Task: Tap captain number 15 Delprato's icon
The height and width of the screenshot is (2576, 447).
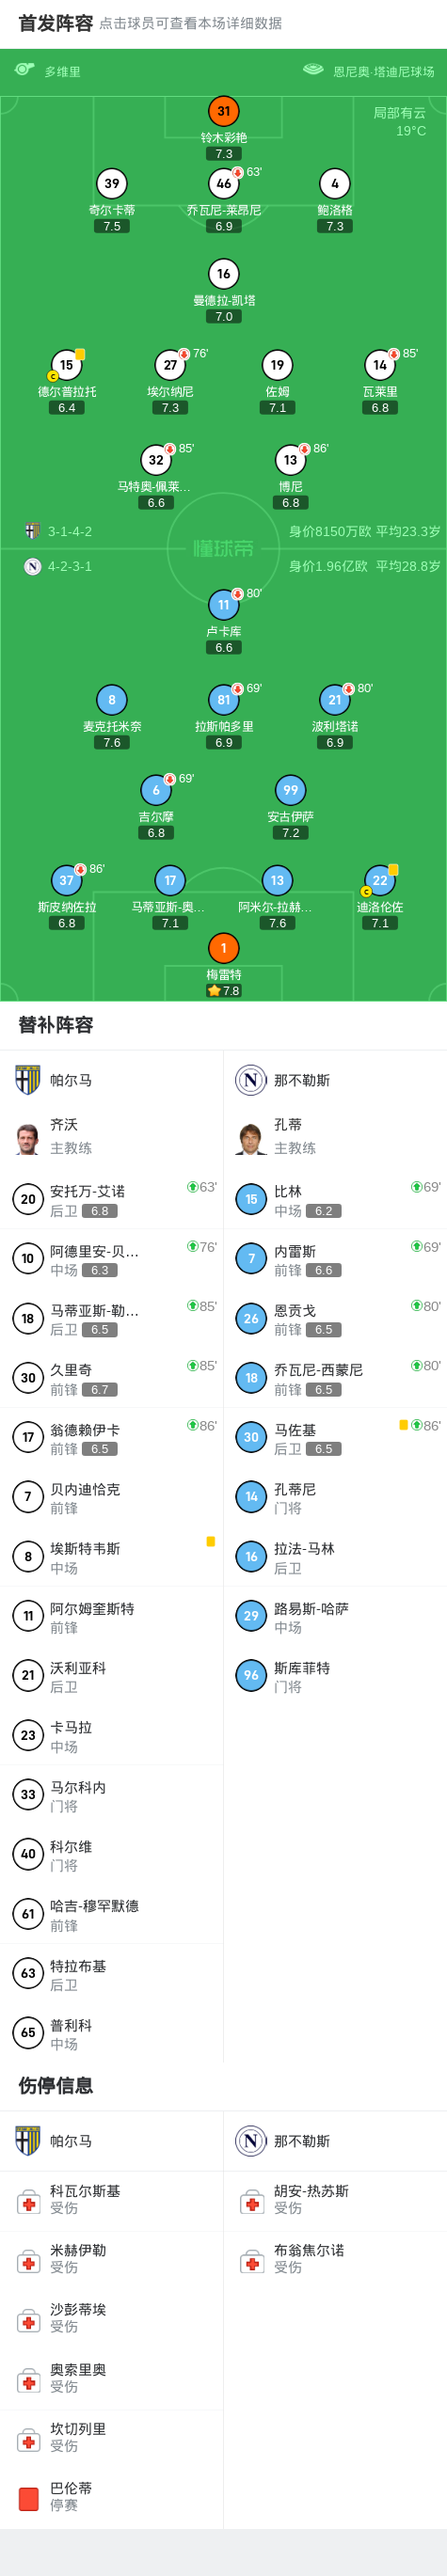Action: 66,365
